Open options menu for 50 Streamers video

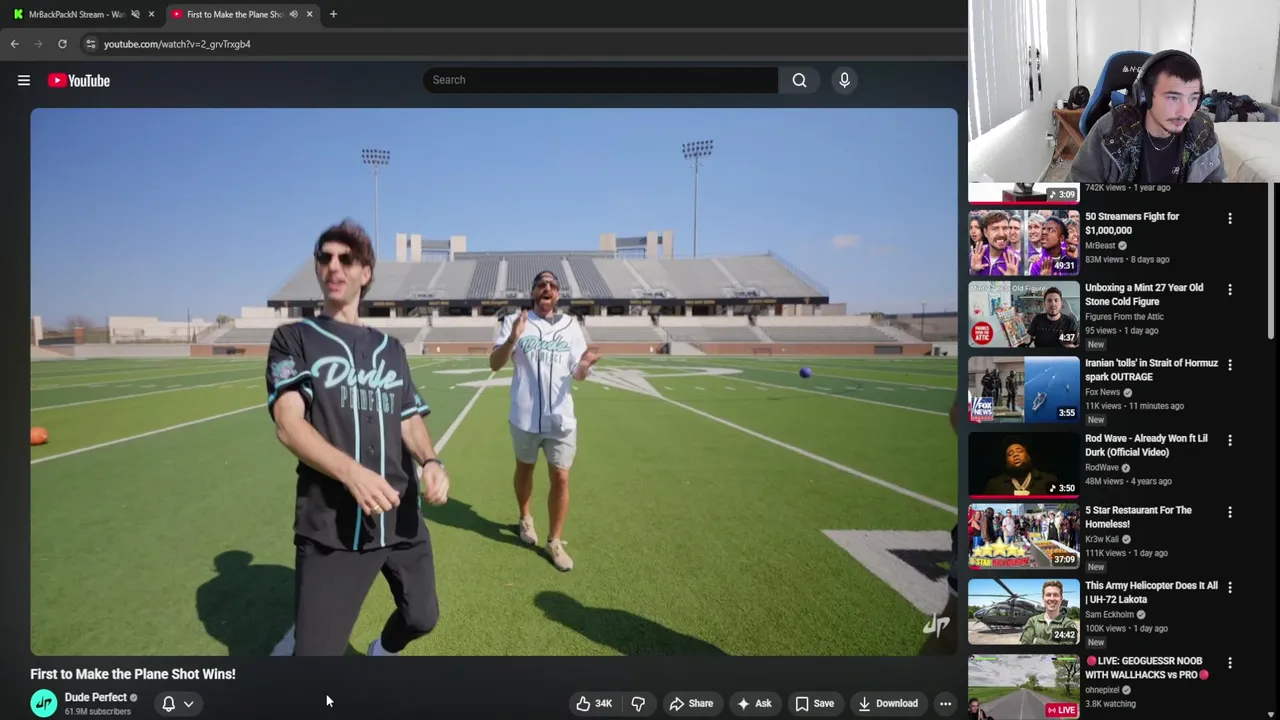(1230, 218)
